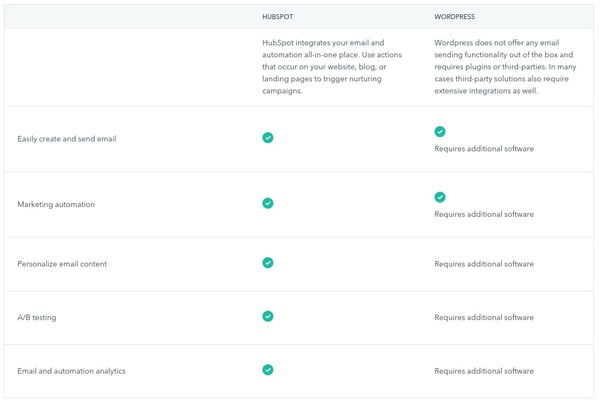
Task: Click 'Requires additional software' in Marketing automation row
Action: pos(484,214)
